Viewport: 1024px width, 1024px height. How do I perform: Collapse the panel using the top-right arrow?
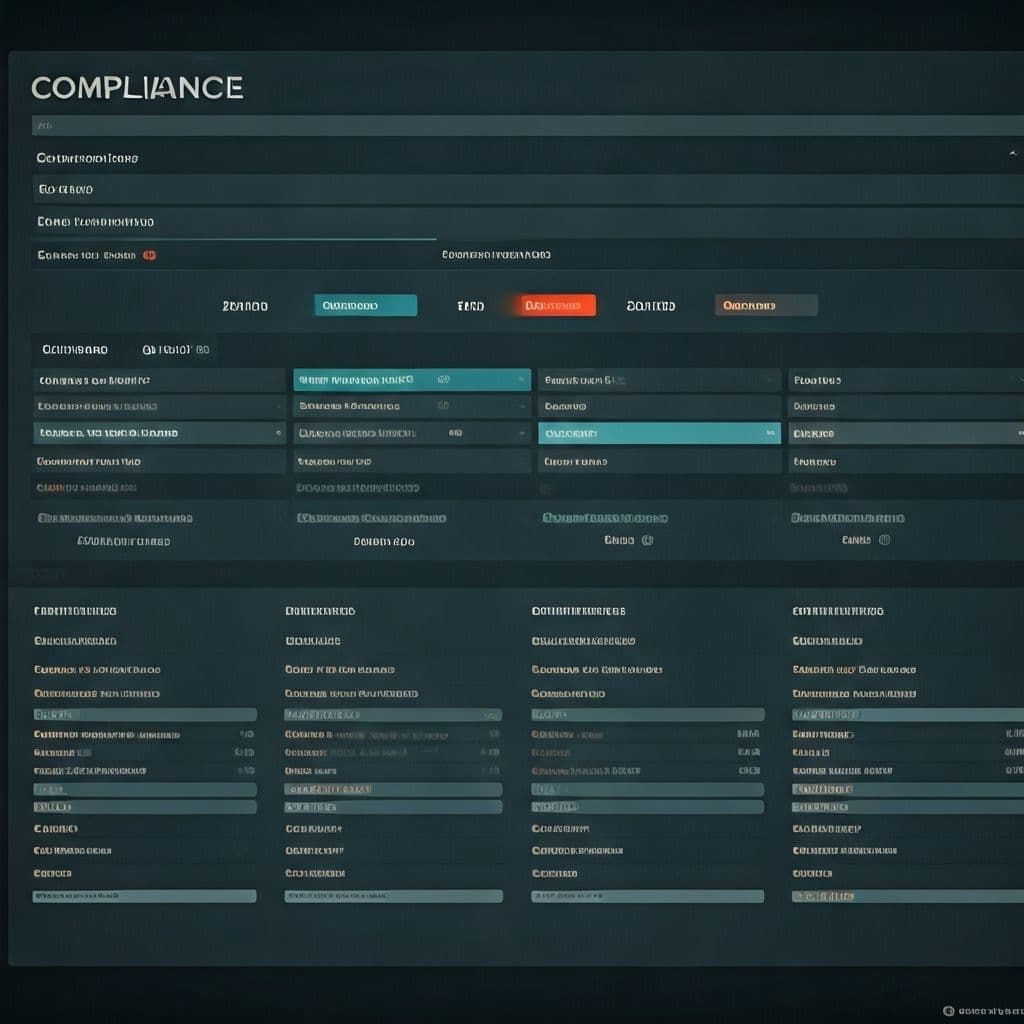coord(1013,154)
